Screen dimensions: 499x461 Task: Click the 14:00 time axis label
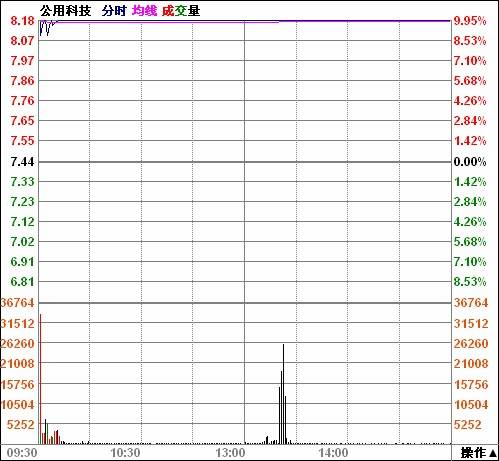[333, 453]
